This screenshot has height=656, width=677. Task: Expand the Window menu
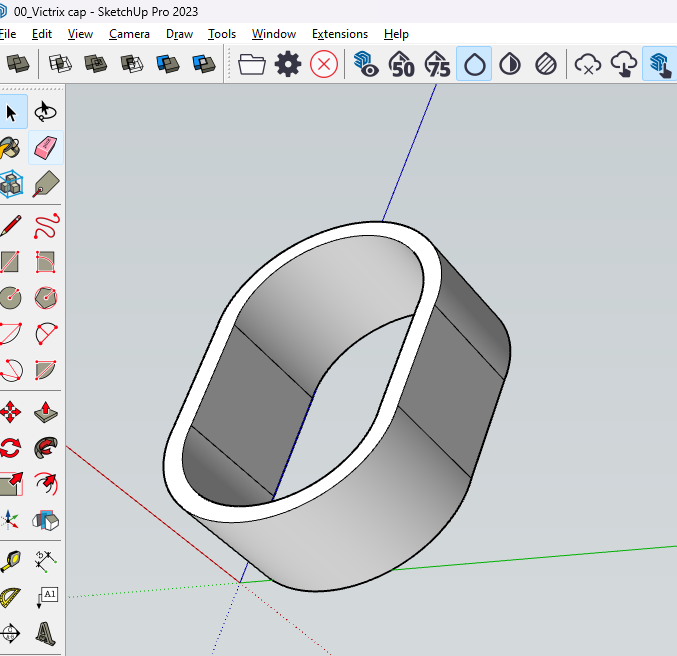274,34
